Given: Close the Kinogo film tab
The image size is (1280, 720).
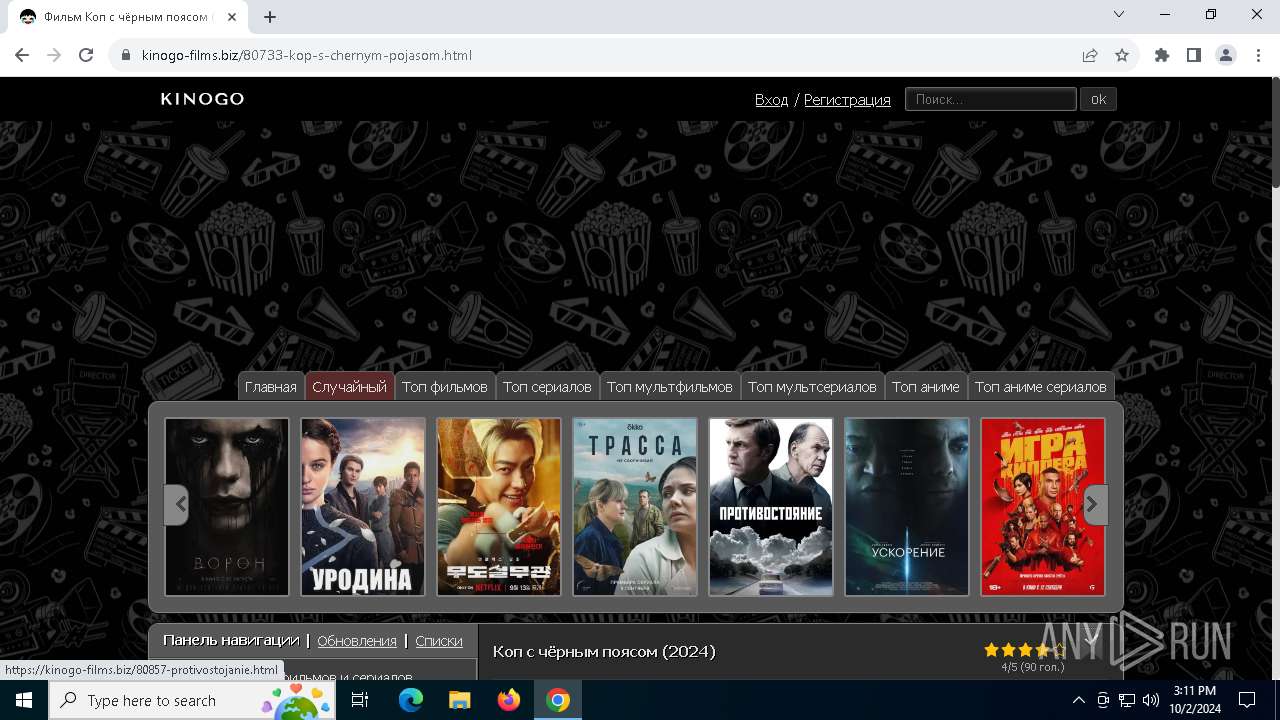Looking at the screenshot, I should [232, 17].
